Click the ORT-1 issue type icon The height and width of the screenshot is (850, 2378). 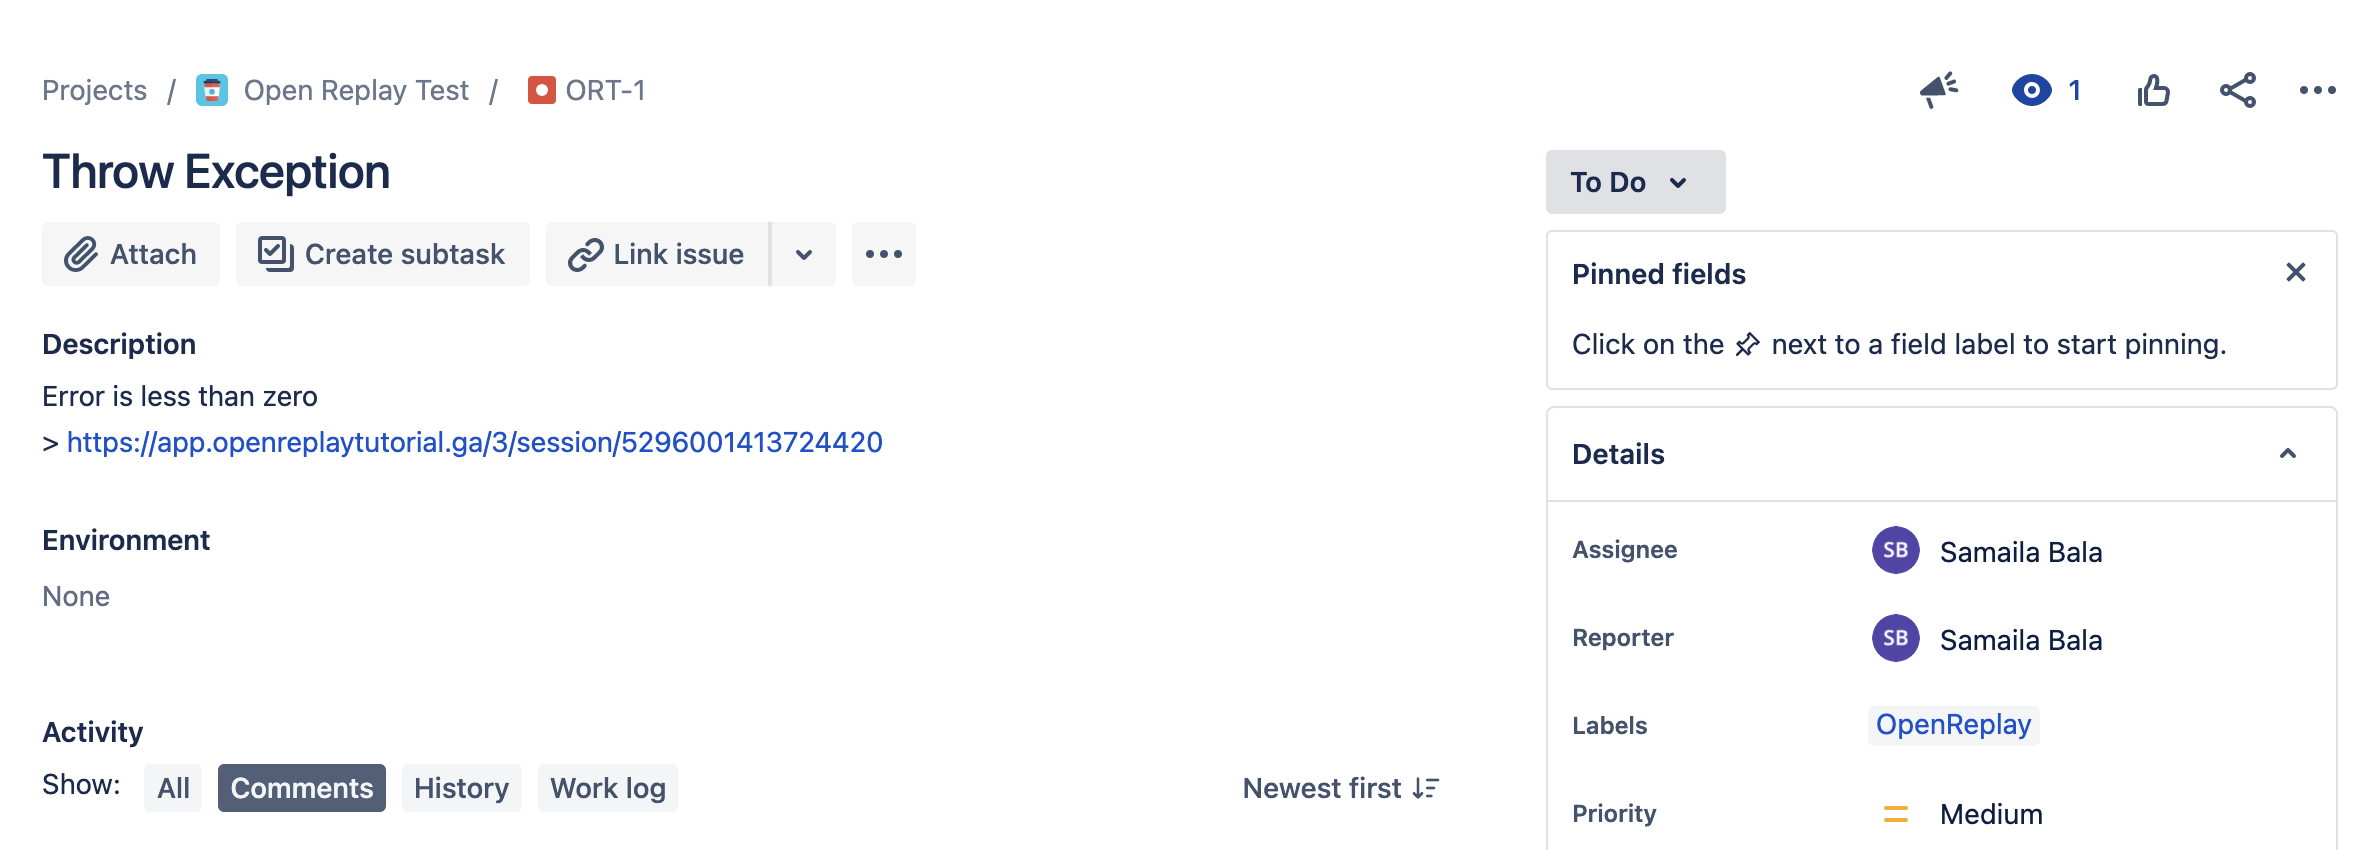click(x=541, y=91)
